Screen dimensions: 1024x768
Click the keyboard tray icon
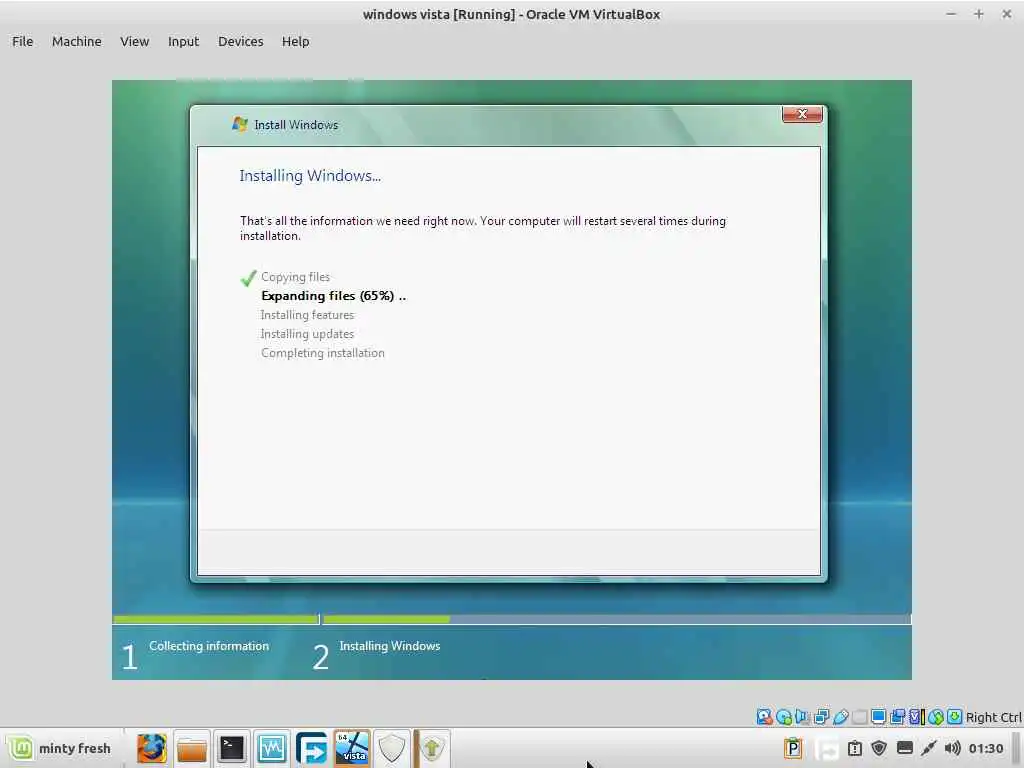click(x=904, y=748)
